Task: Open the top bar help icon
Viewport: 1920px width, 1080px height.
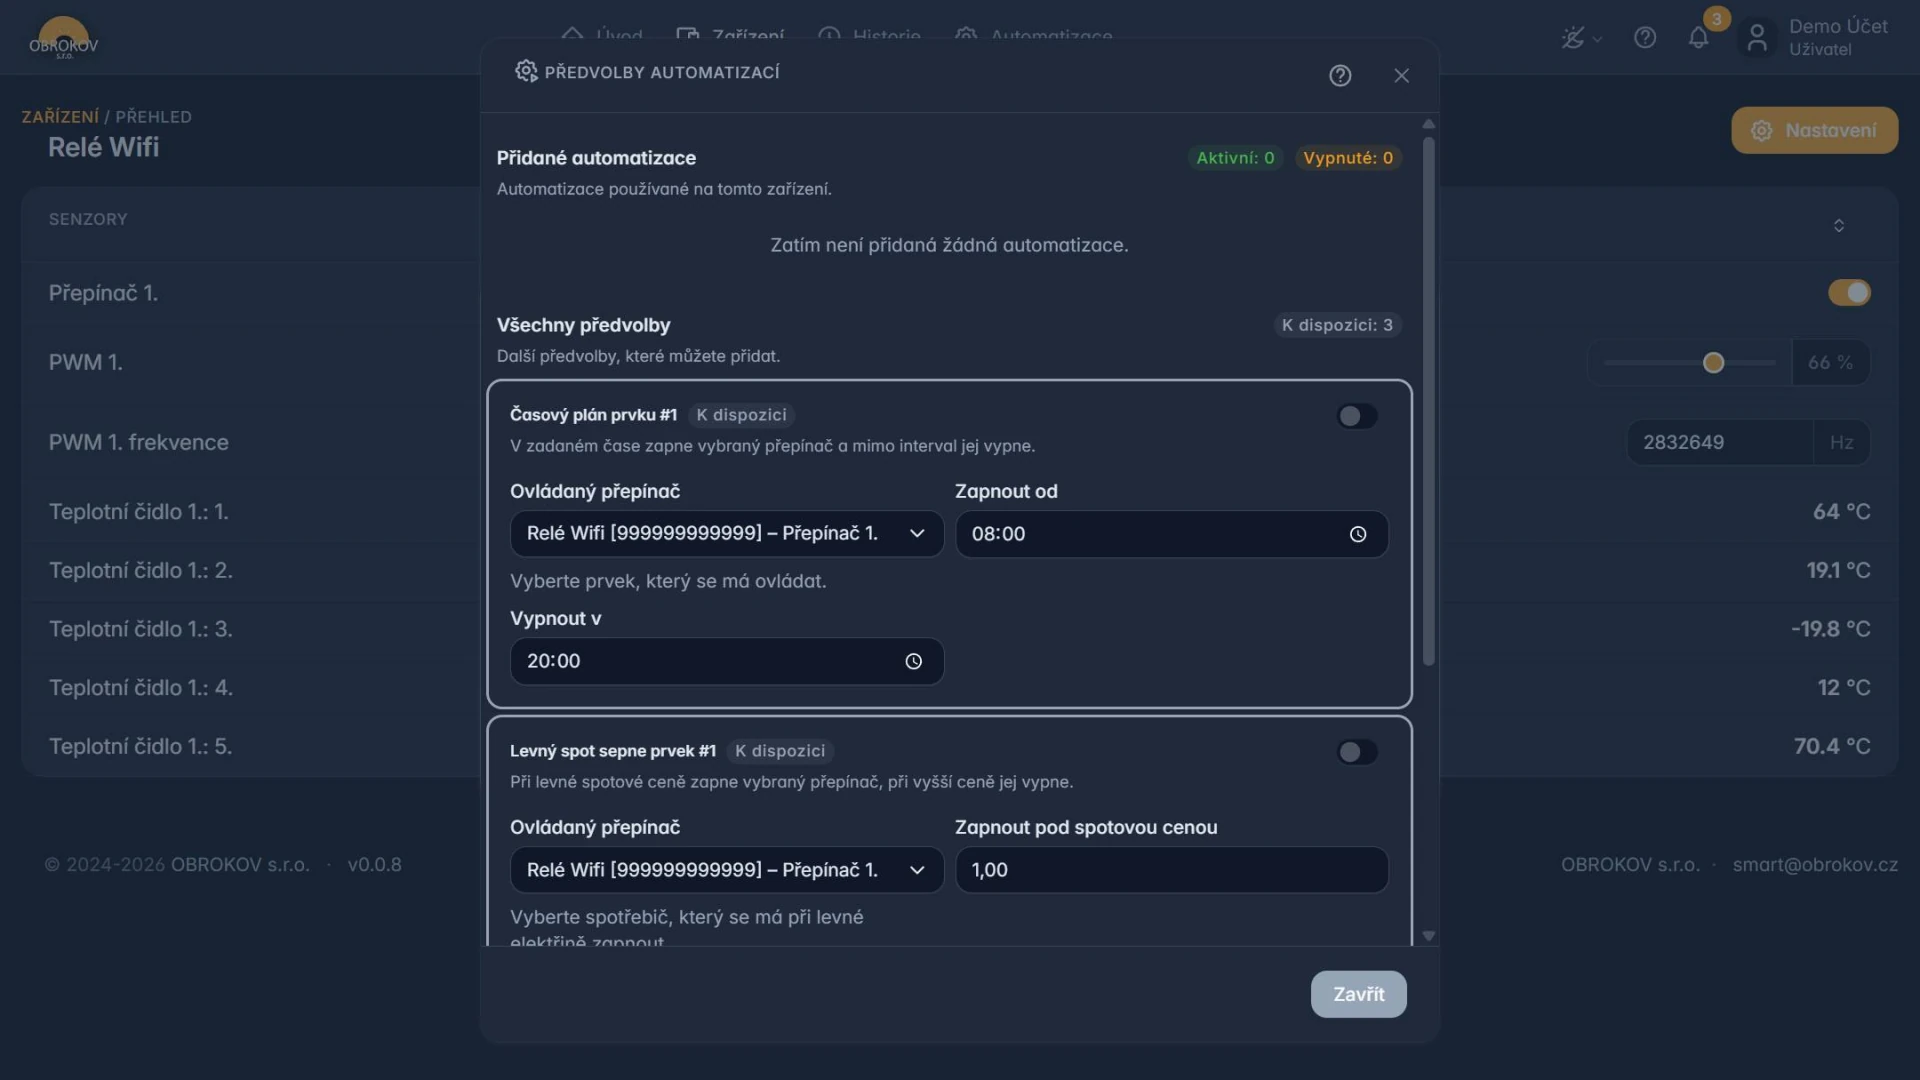Action: 1645,38
